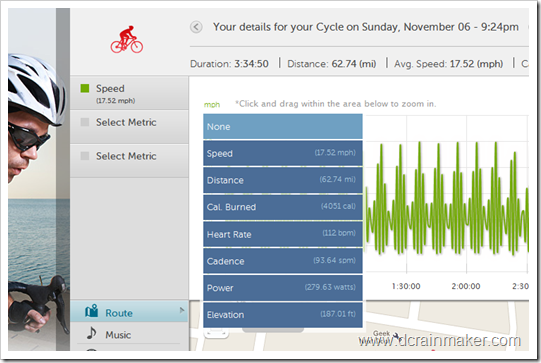The width and height of the screenshot is (541, 363).
Task: Go back using the circled left arrow
Action: point(196,27)
